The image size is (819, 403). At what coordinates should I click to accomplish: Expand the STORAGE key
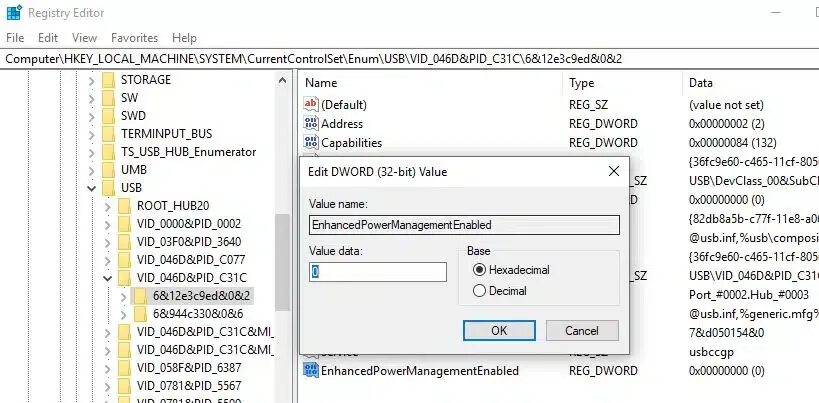pos(91,80)
